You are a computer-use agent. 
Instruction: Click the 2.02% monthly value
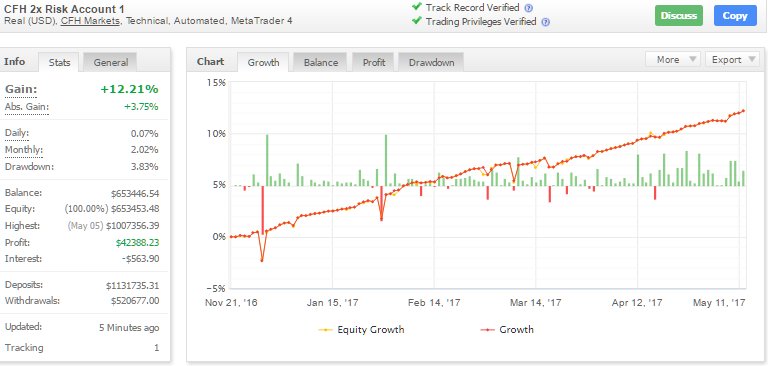click(144, 150)
